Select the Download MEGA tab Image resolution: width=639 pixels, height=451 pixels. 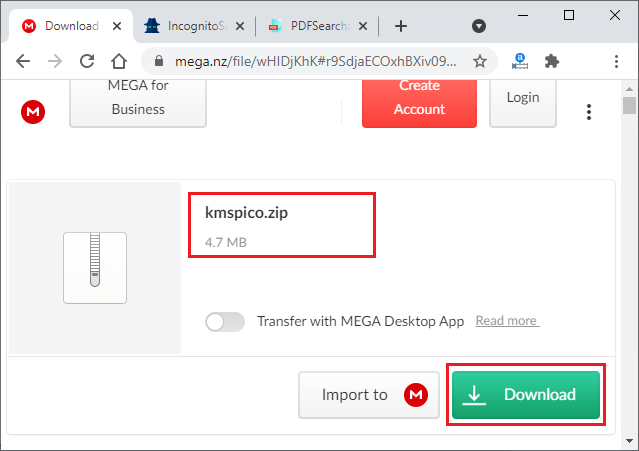click(x=71, y=26)
